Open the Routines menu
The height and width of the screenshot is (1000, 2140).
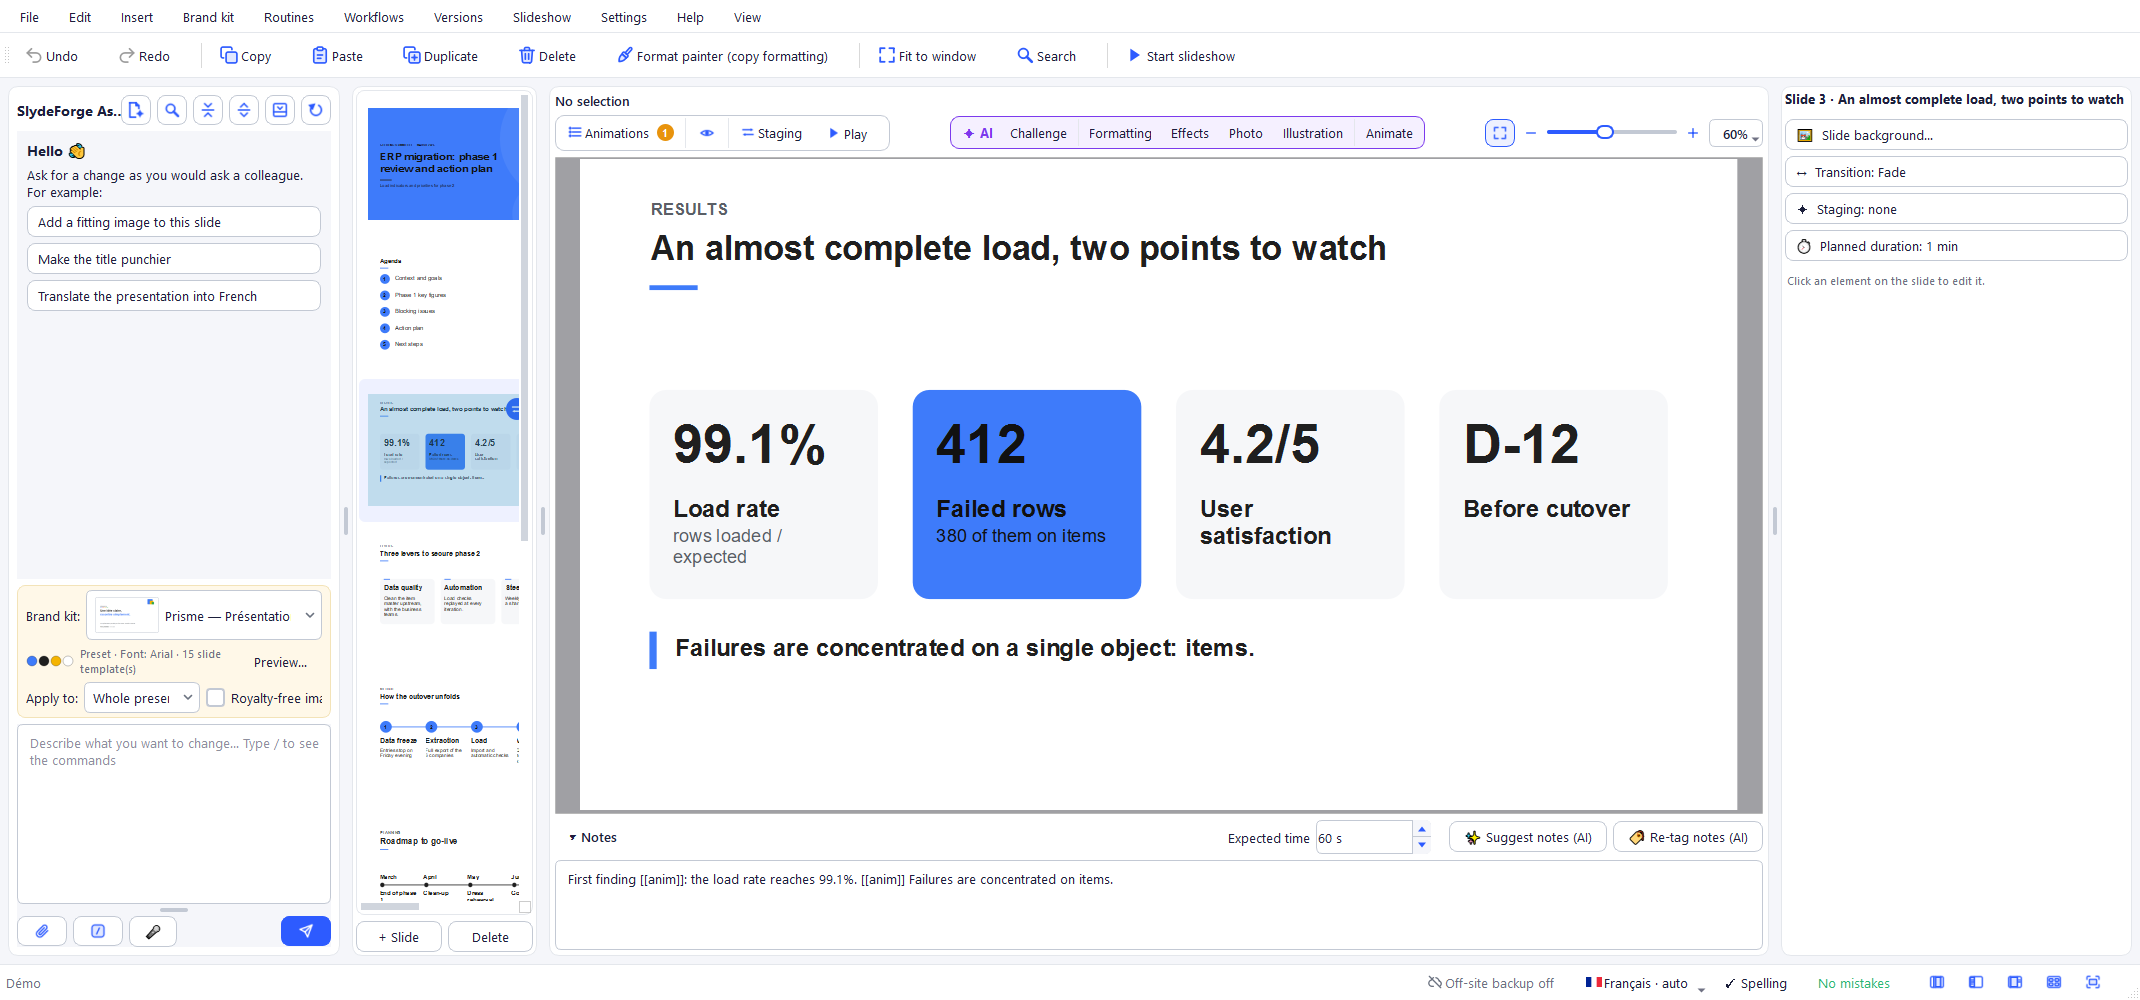(289, 17)
